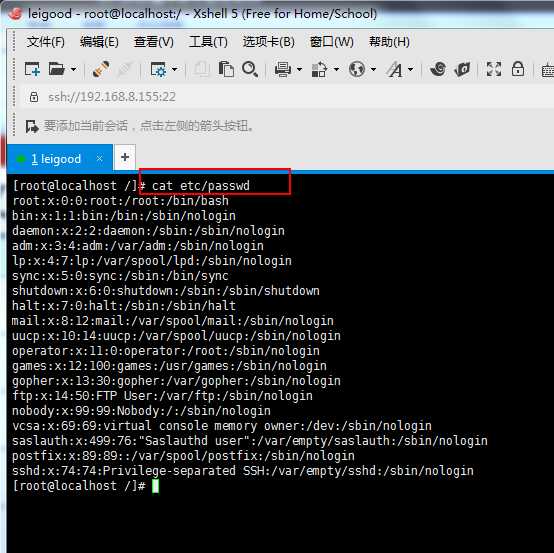Click the ftp:x:14:50:FTP User line
Viewport: 554px width, 553px height.
click(163, 396)
